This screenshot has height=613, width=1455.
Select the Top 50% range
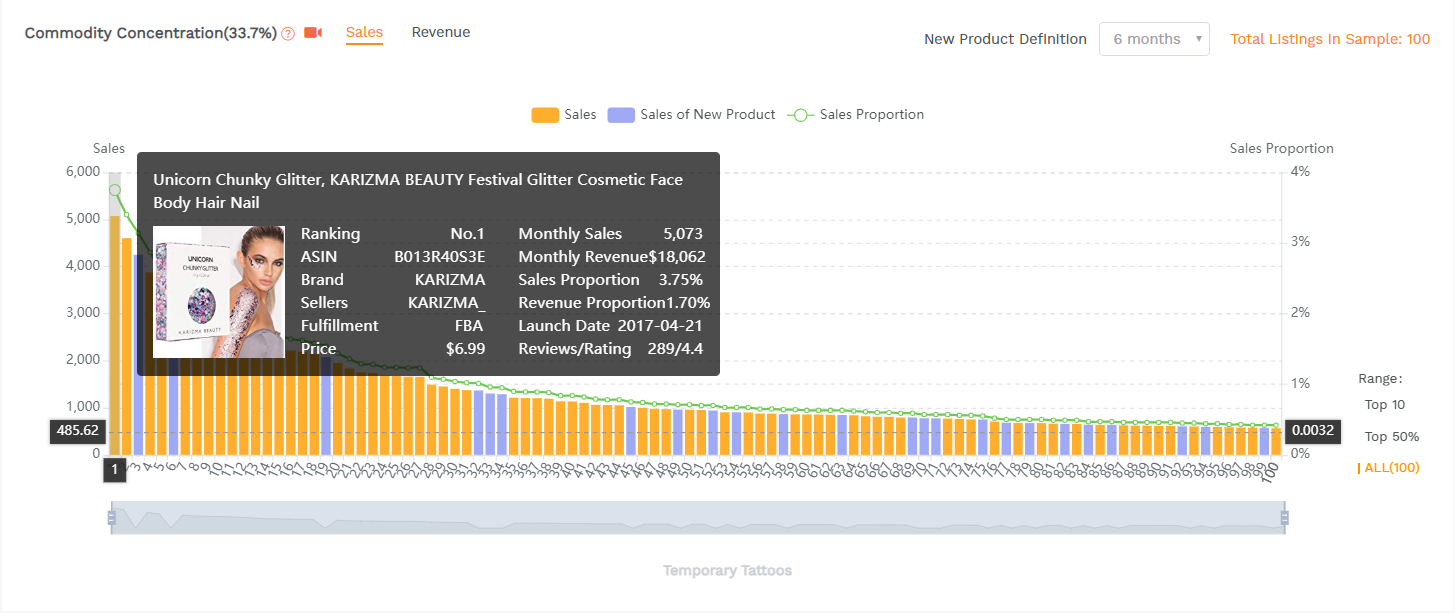pyautogui.click(x=1391, y=437)
